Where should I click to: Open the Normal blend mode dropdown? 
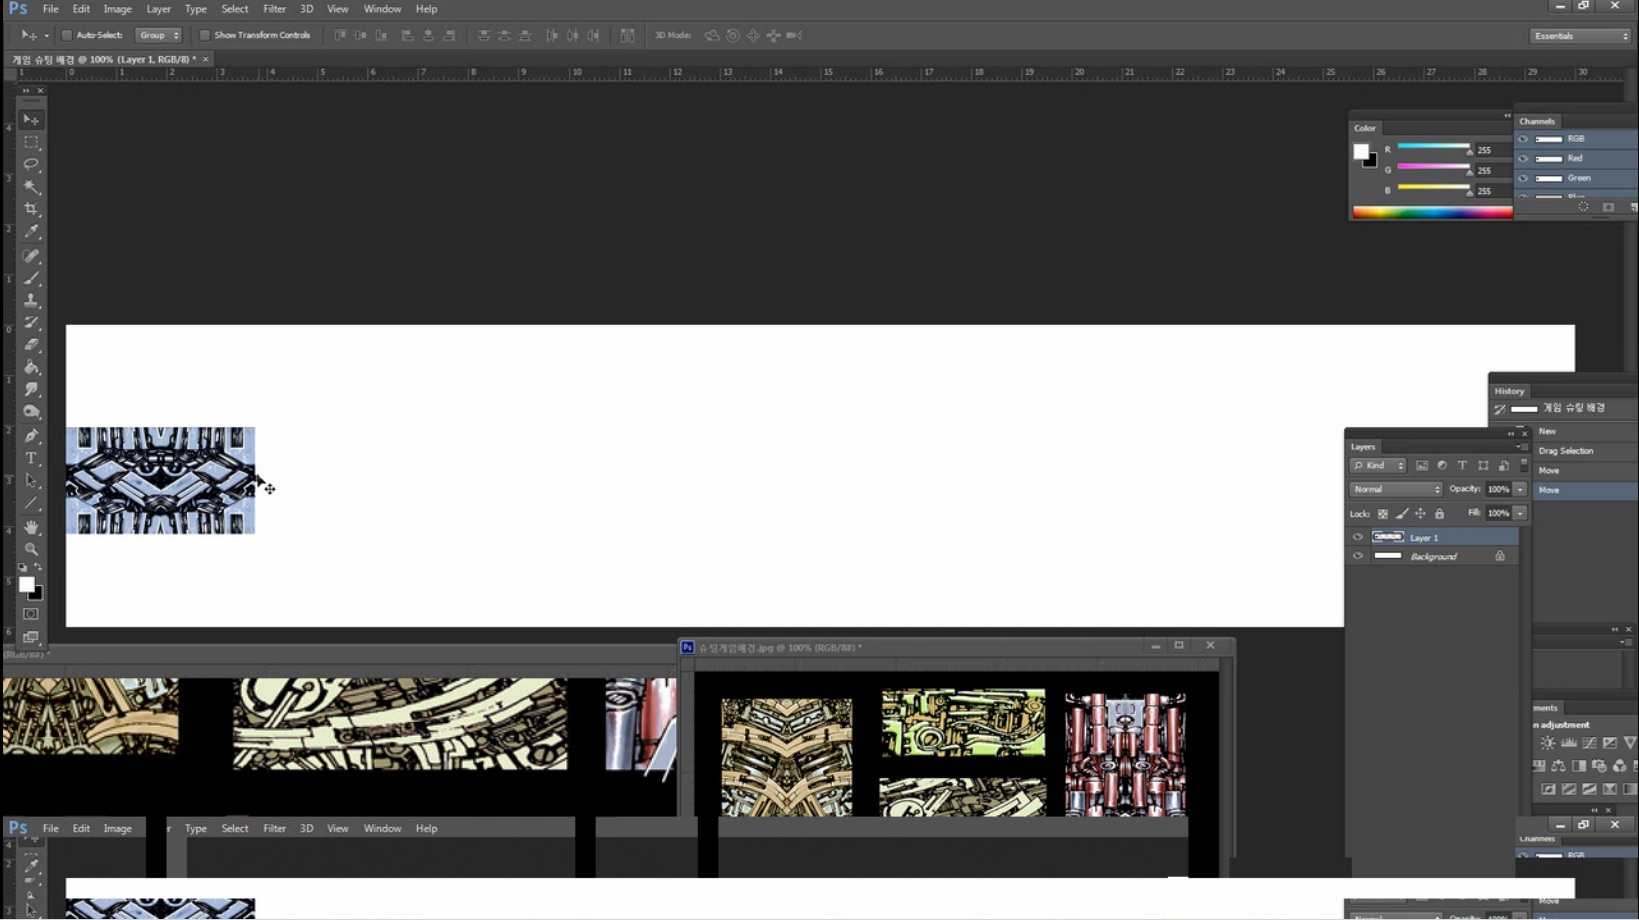[1396, 489]
